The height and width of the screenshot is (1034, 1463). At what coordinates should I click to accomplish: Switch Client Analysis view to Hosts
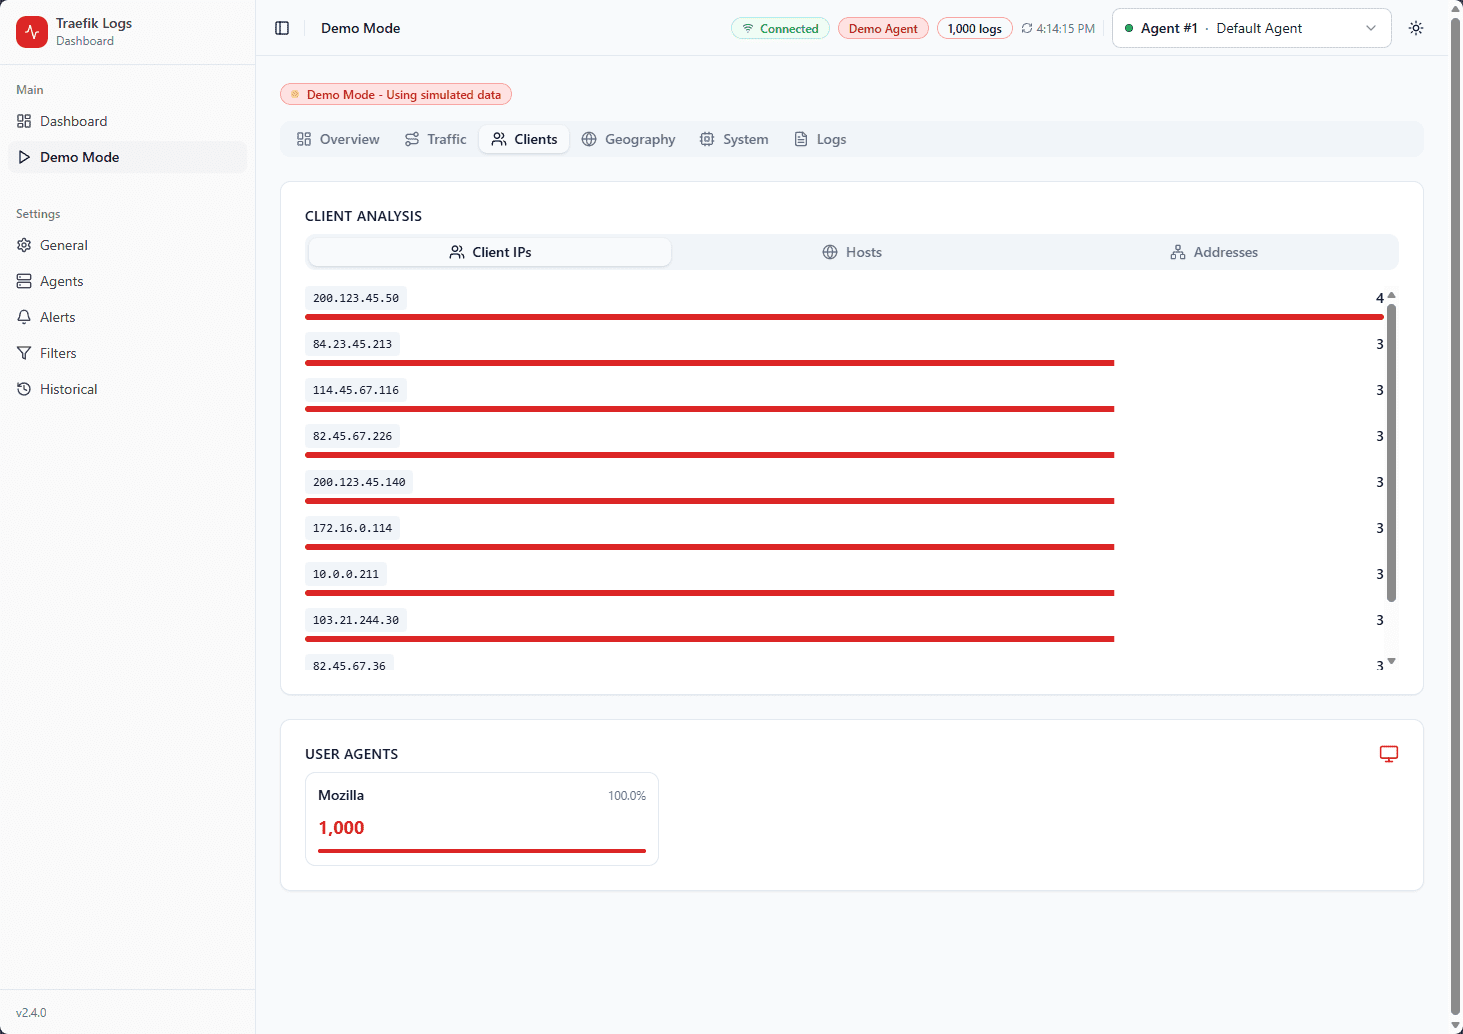click(852, 252)
